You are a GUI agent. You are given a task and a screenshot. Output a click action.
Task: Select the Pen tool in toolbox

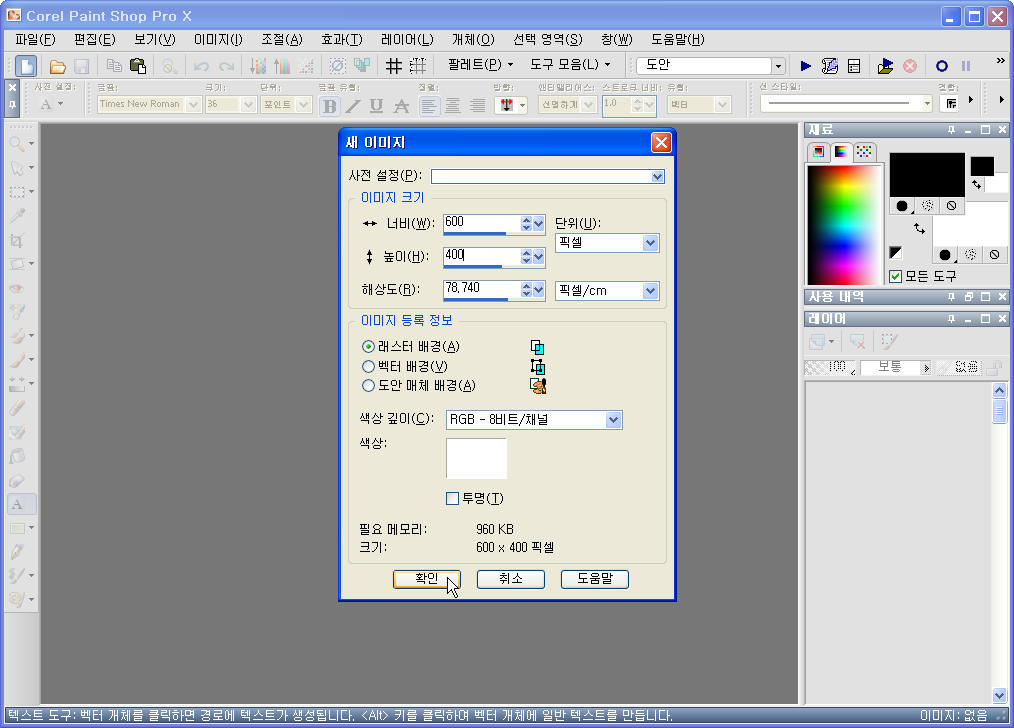(x=17, y=551)
